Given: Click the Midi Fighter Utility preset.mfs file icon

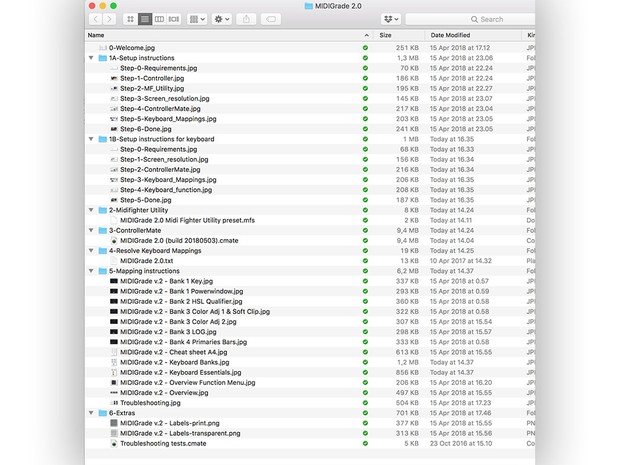Looking at the screenshot, I should (x=114, y=220).
